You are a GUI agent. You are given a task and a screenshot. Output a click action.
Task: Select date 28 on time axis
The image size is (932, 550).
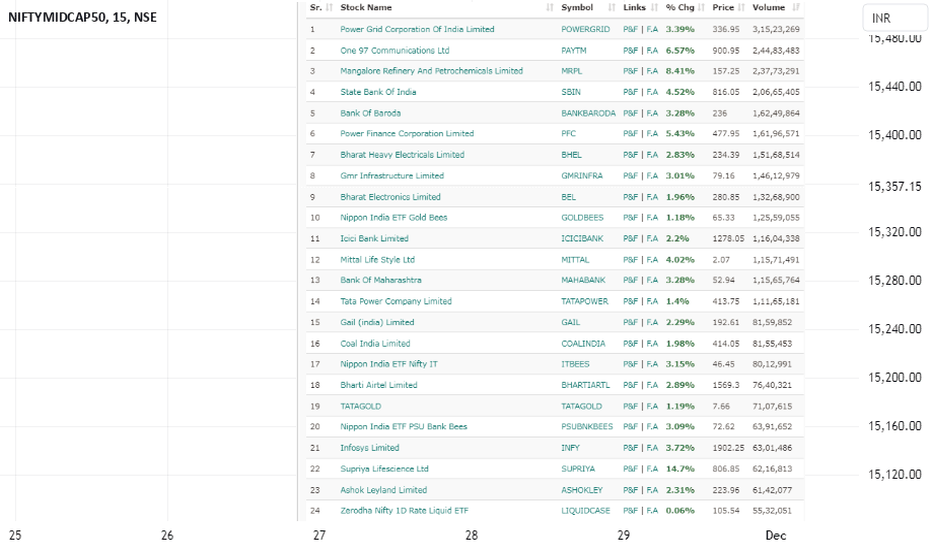tap(471, 535)
